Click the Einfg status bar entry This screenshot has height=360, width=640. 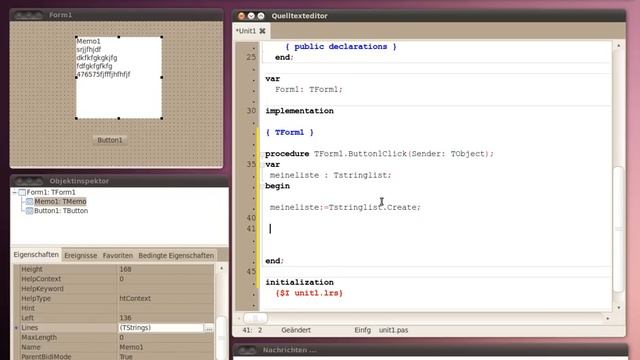(x=362, y=330)
